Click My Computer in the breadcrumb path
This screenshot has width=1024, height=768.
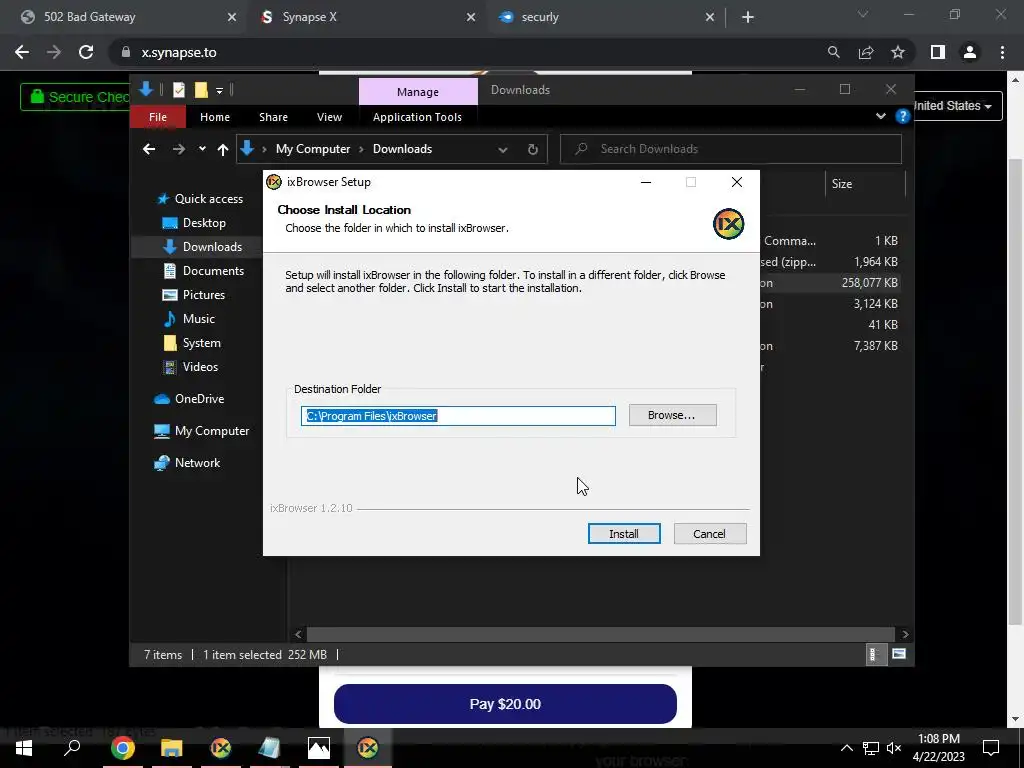click(313, 149)
